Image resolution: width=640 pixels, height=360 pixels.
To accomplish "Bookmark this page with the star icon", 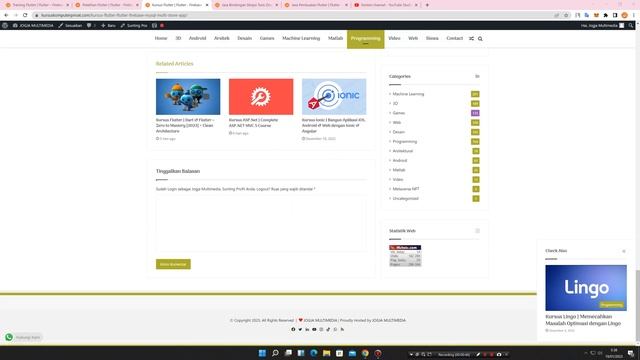I will (x=566, y=15).
